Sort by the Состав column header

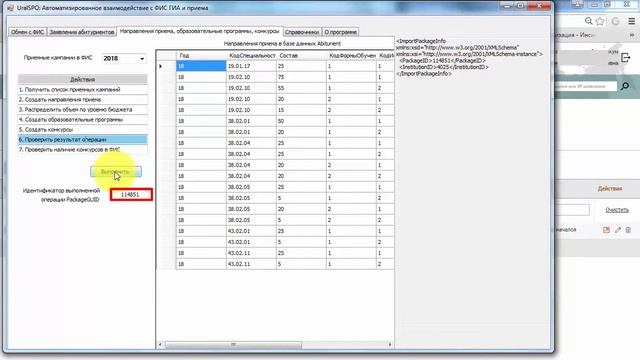pyautogui.click(x=301, y=55)
